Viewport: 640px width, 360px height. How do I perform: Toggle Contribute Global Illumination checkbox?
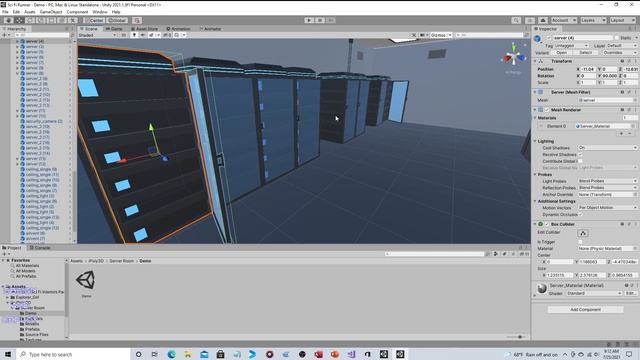(580, 161)
